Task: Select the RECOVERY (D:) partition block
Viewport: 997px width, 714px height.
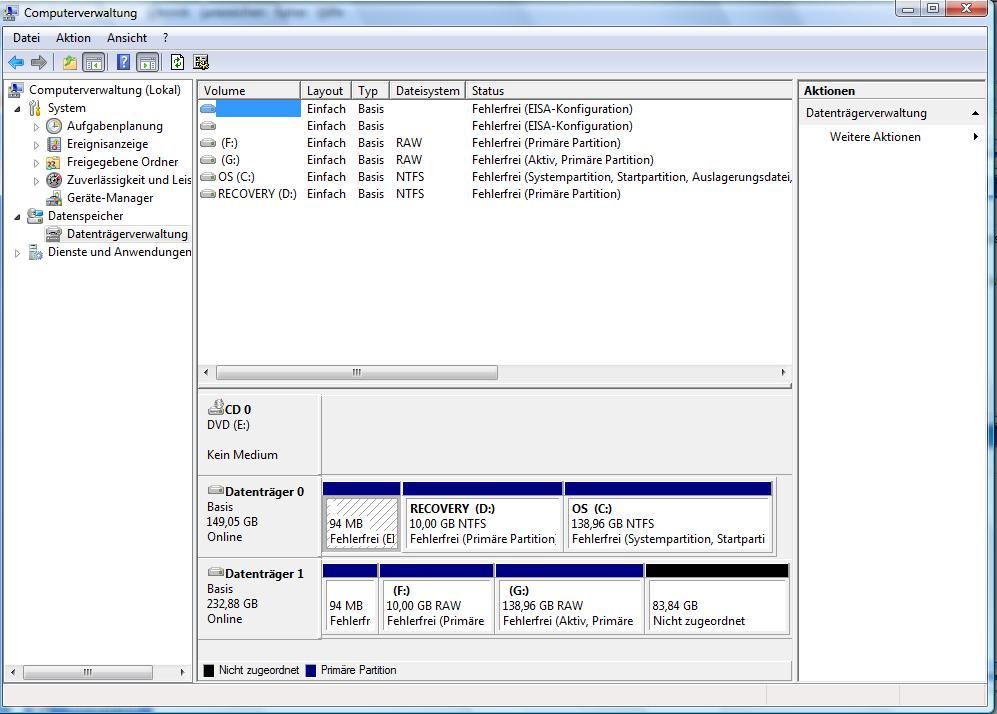Action: (482, 523)
